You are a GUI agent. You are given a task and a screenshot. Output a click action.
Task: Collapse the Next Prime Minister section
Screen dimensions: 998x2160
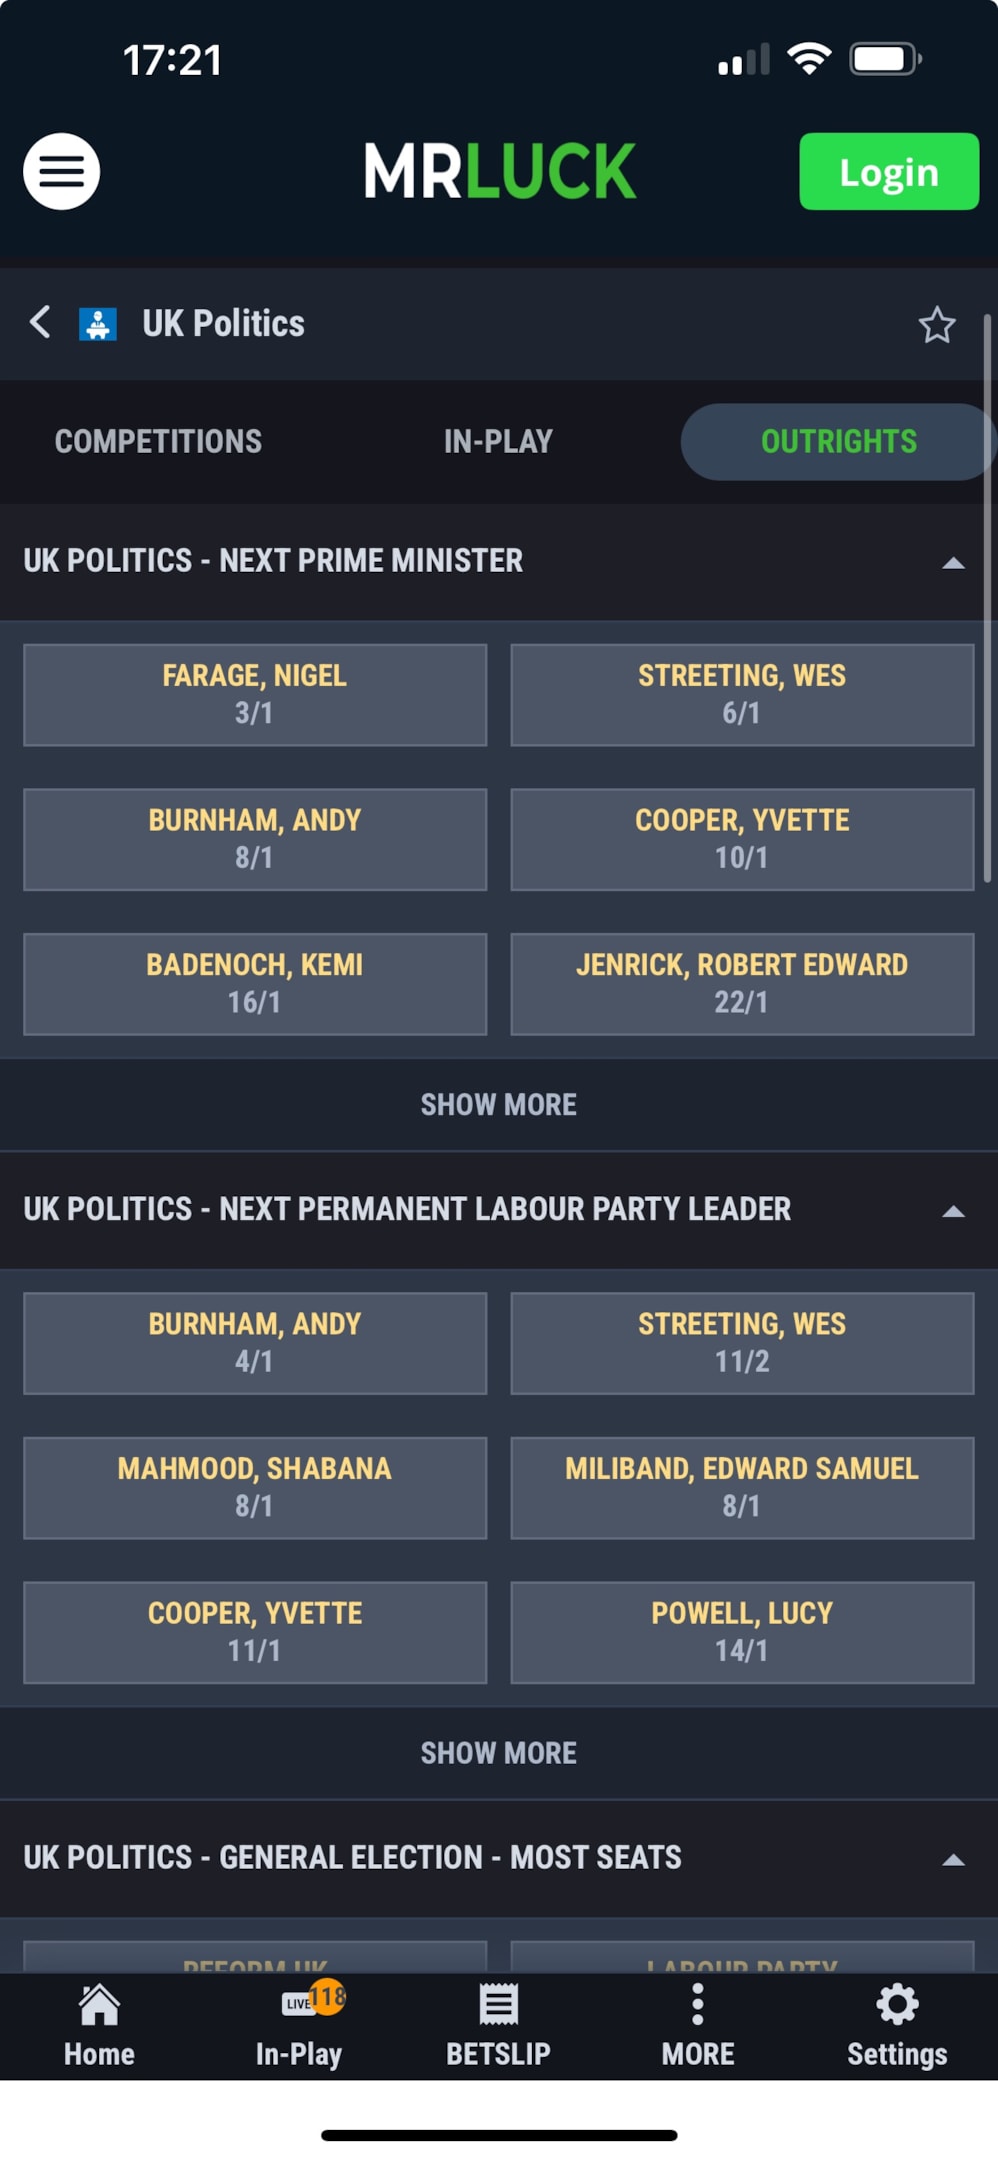(953, 562)
